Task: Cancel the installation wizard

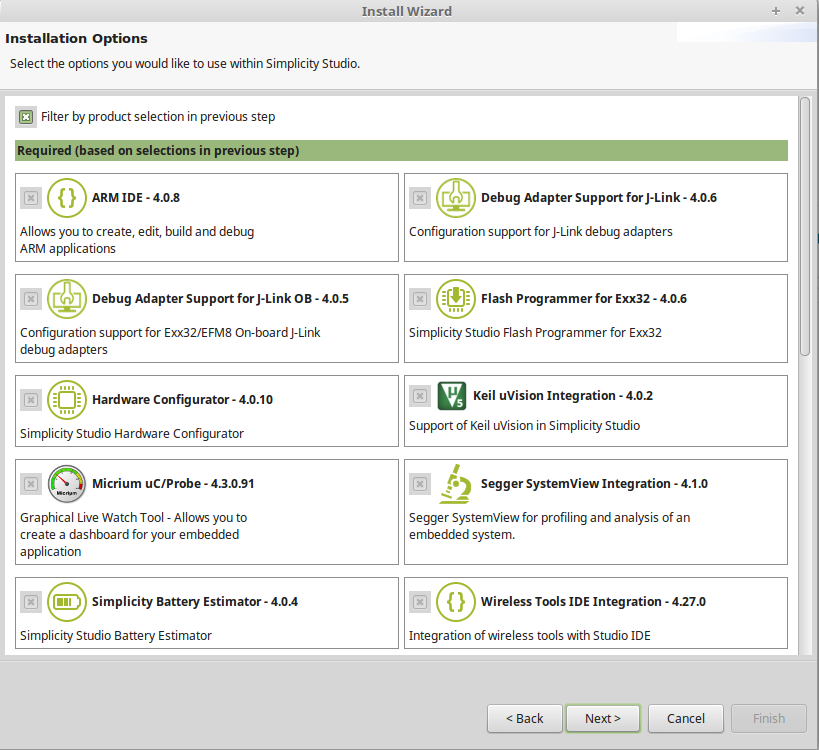Action: [x=685, y=718]
